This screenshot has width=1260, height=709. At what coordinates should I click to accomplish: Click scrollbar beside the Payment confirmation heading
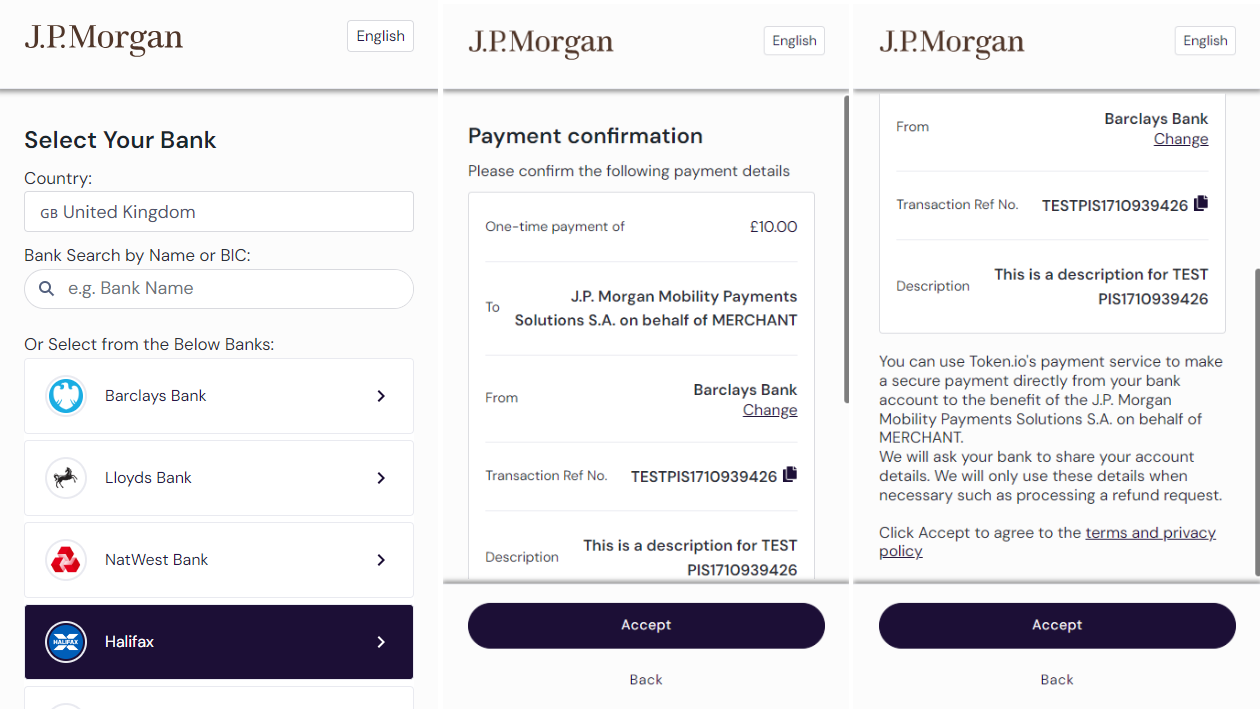[x=847, y=250]
